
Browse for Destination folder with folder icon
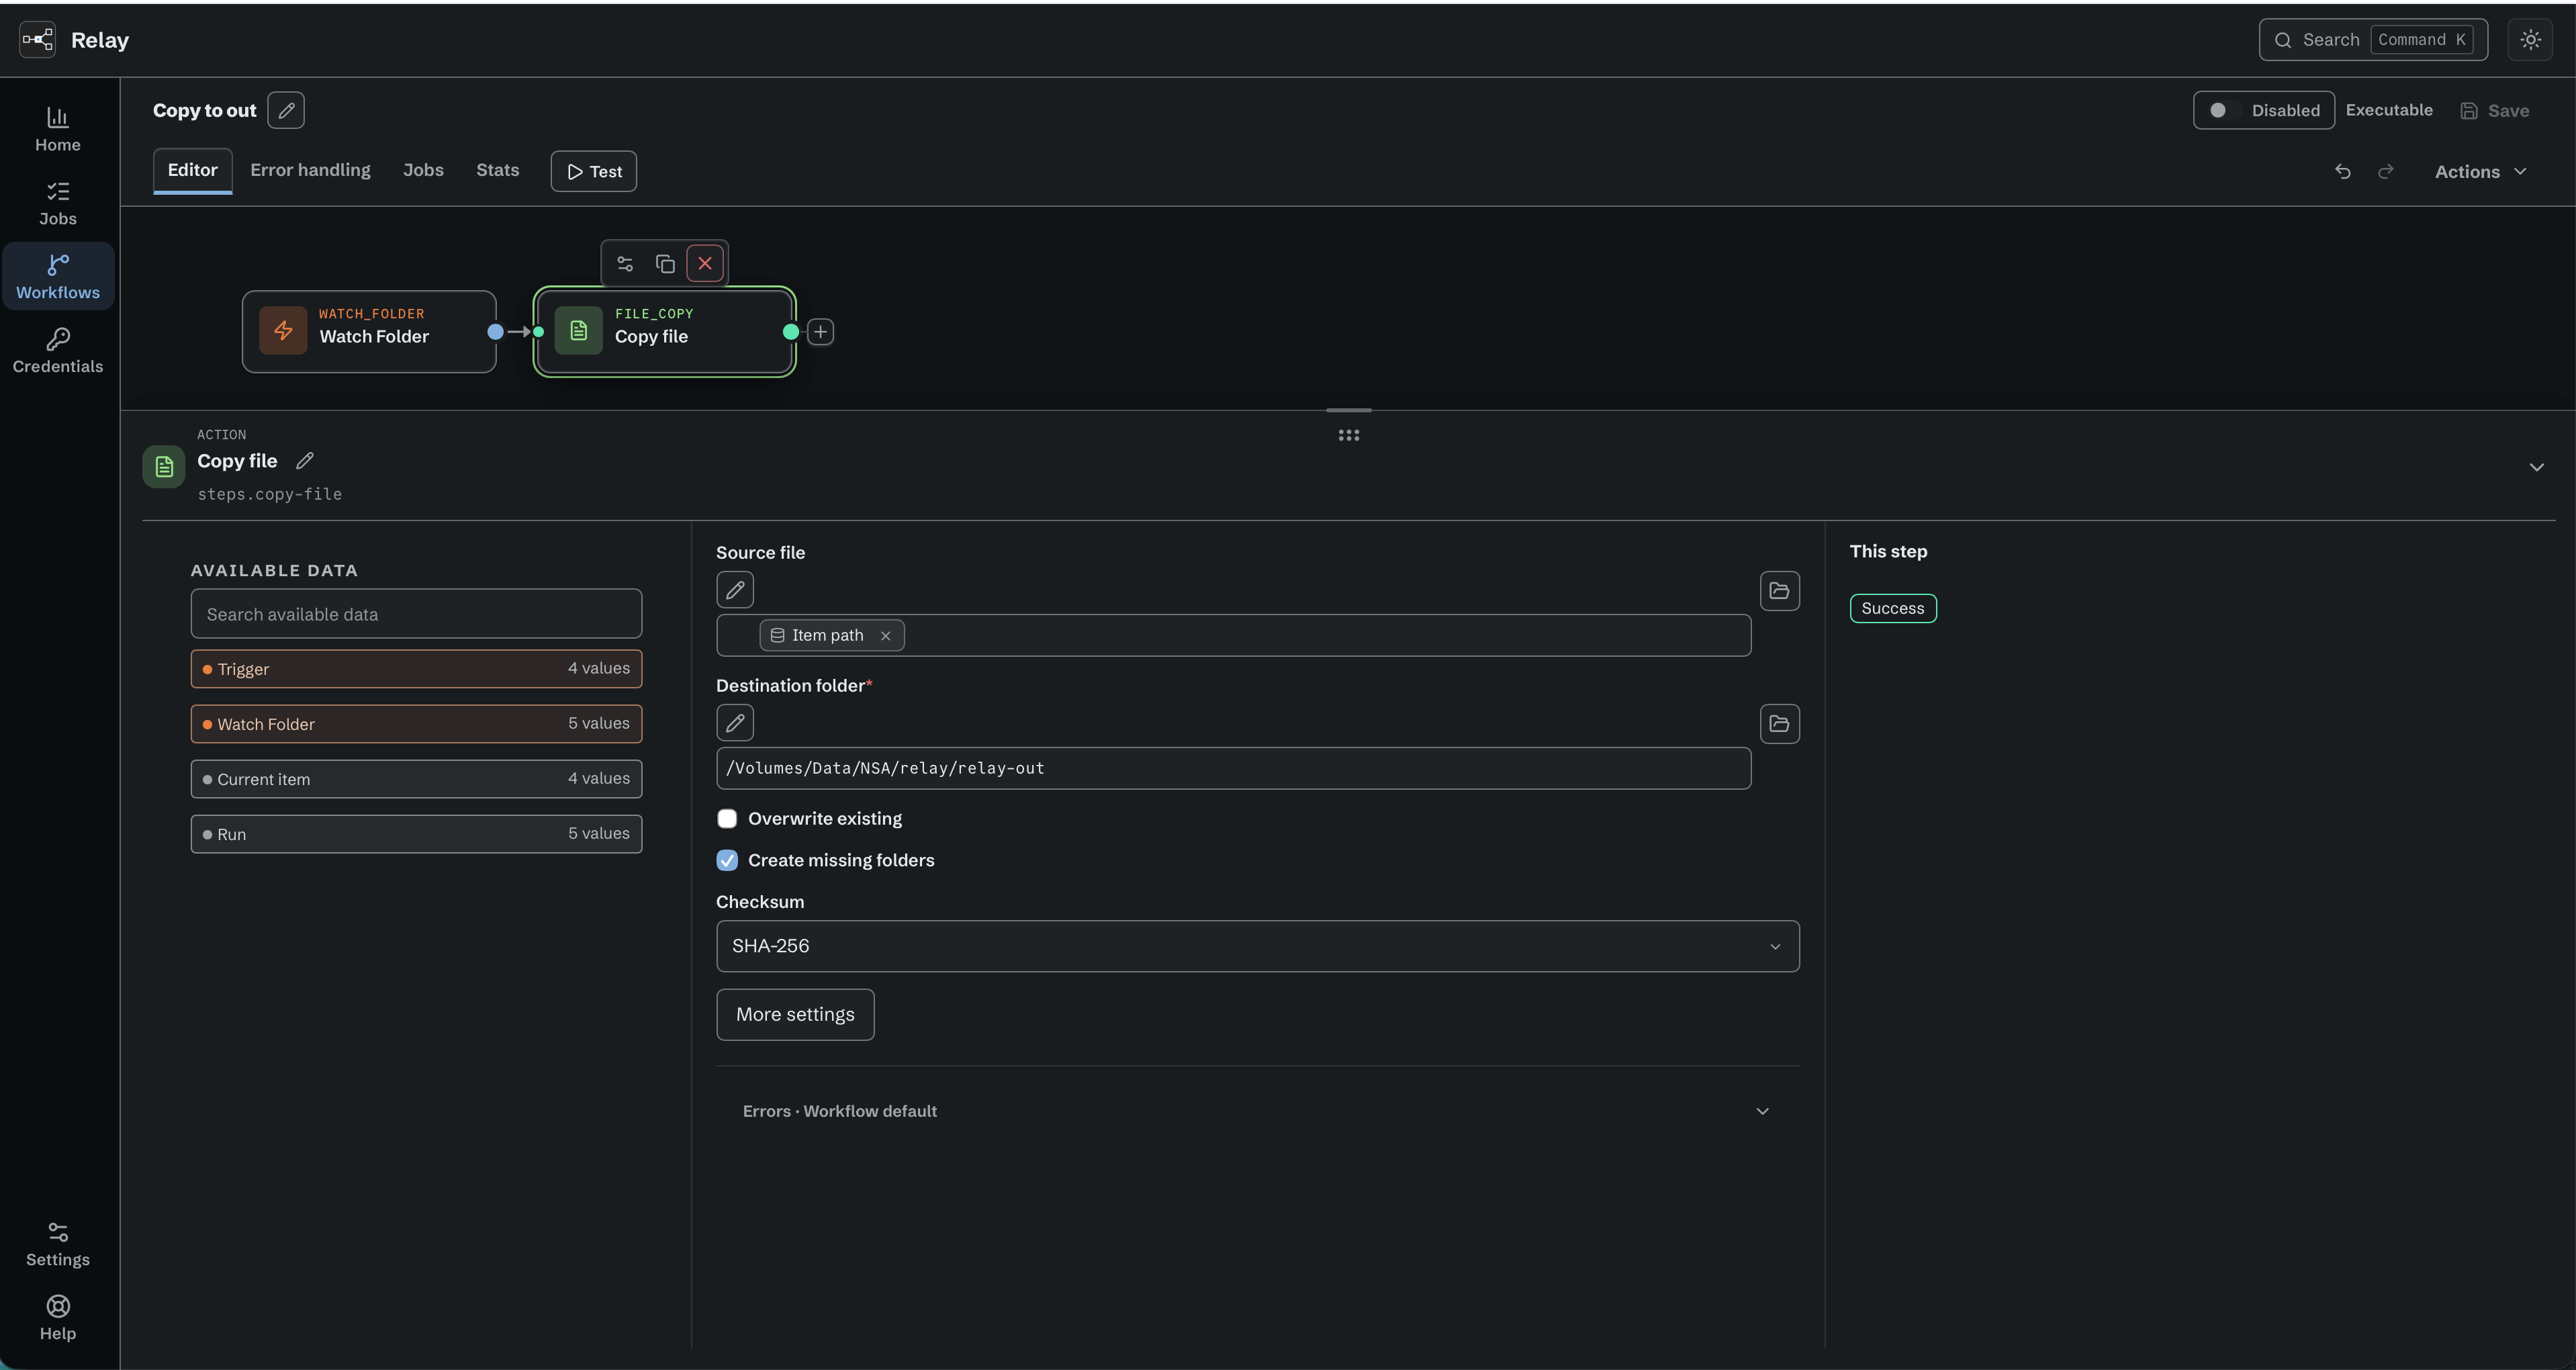coord(1779,724)
